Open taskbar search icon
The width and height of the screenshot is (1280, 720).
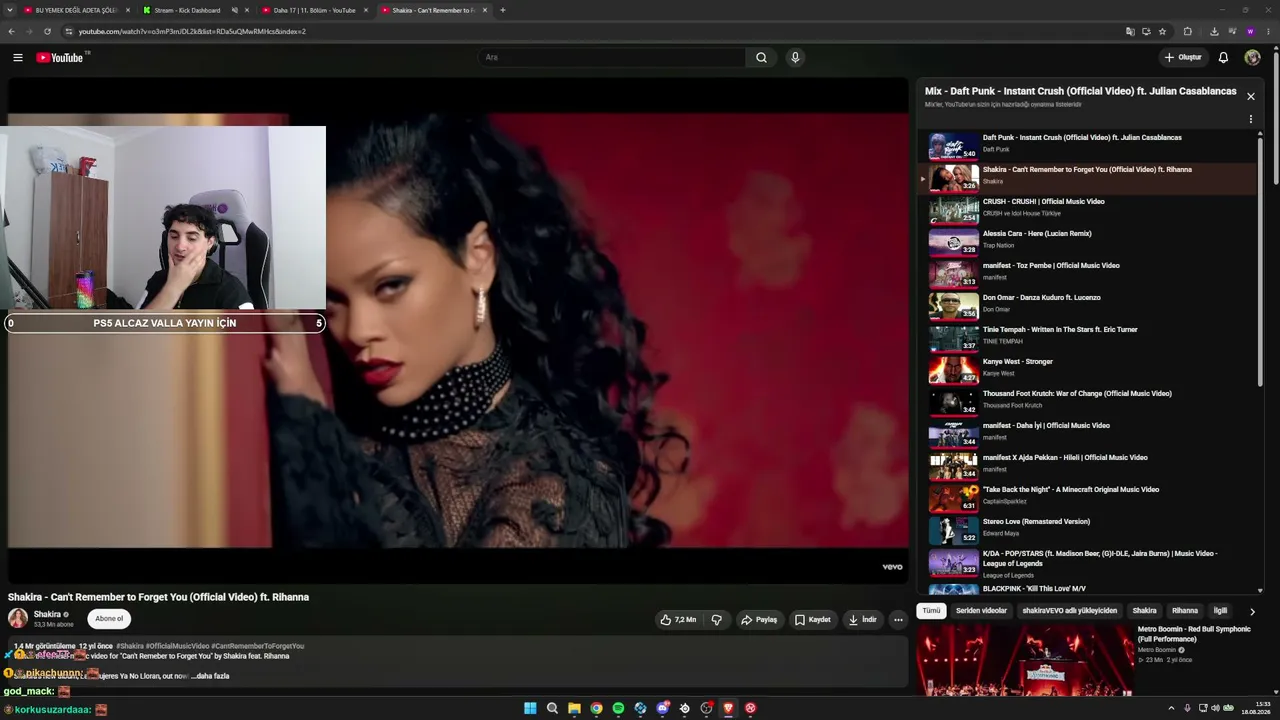pyautogui.click(x=552, y=708)
